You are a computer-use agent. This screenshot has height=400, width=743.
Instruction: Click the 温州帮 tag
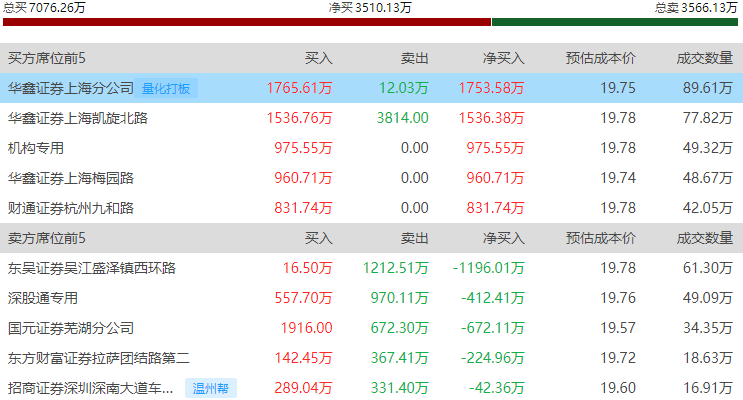pos(210,388)
